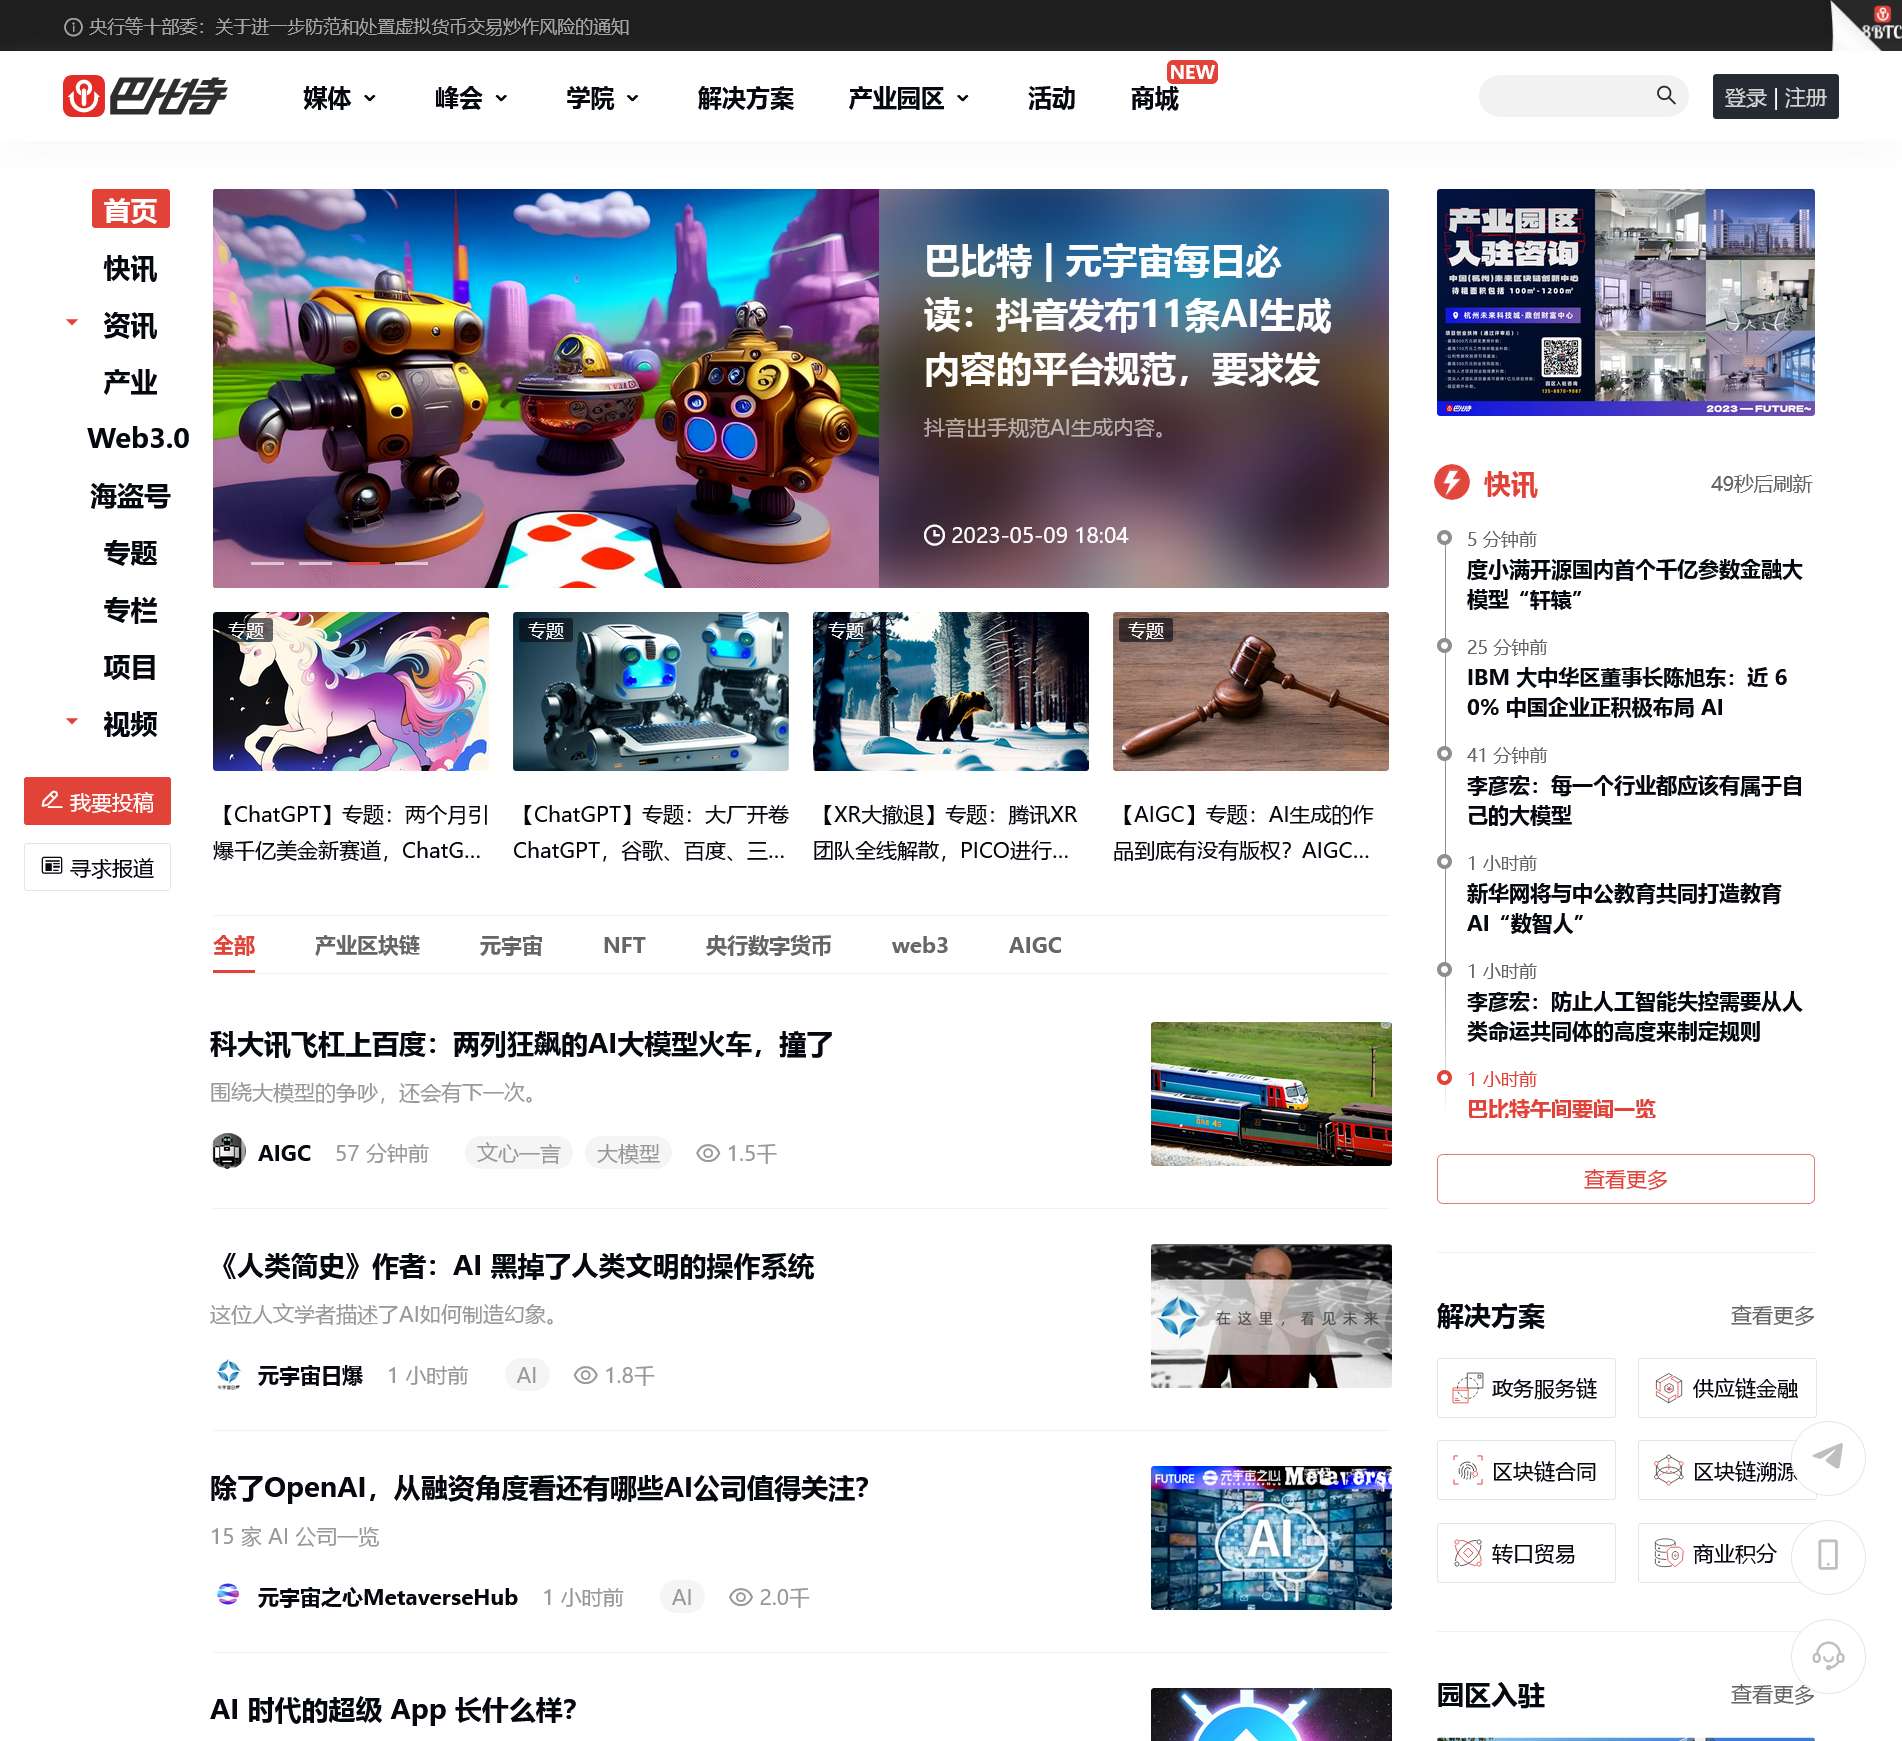Click the 元宇宙日爆 author avatar
The image size is (1902, 1741).
coord(229,1374)
